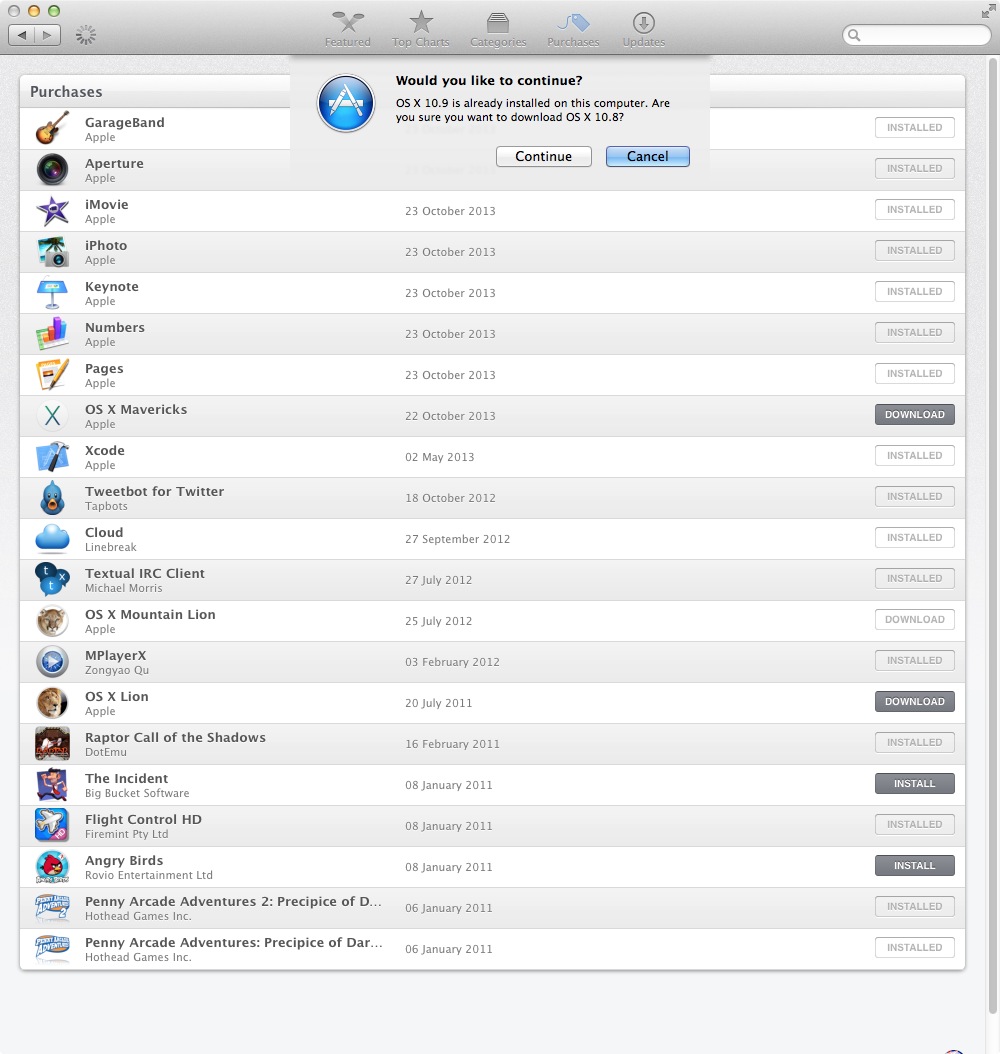The height and width of the screenshot is (1054, 1000).
Task: Open the Updates toolbar icon
Action: click(644, 23)
